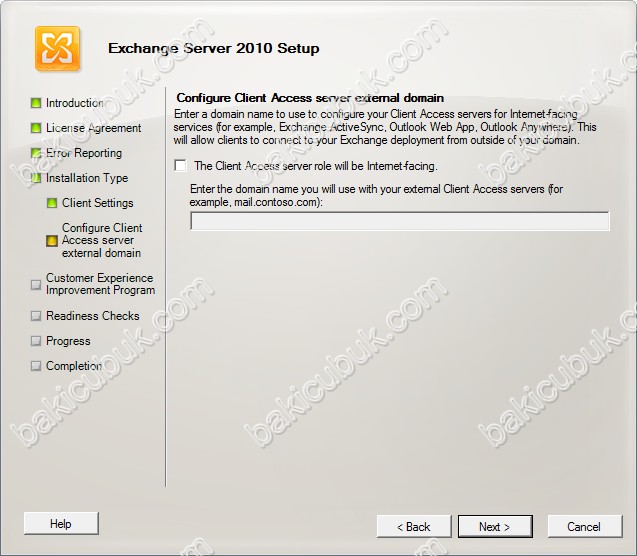
Task: Select the License Agreement step label
Action: 93,128
